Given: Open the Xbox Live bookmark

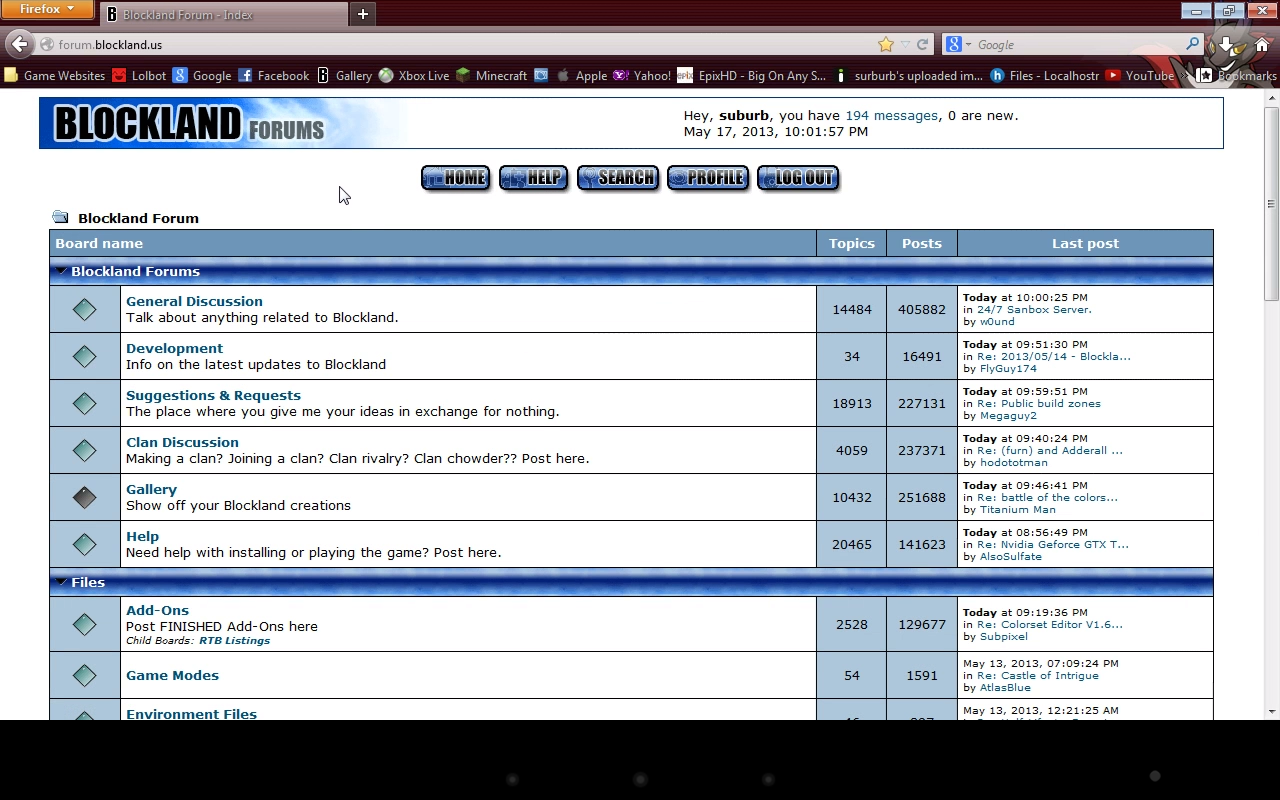Looking at the screenshot, I should click(x=414, y=75).
